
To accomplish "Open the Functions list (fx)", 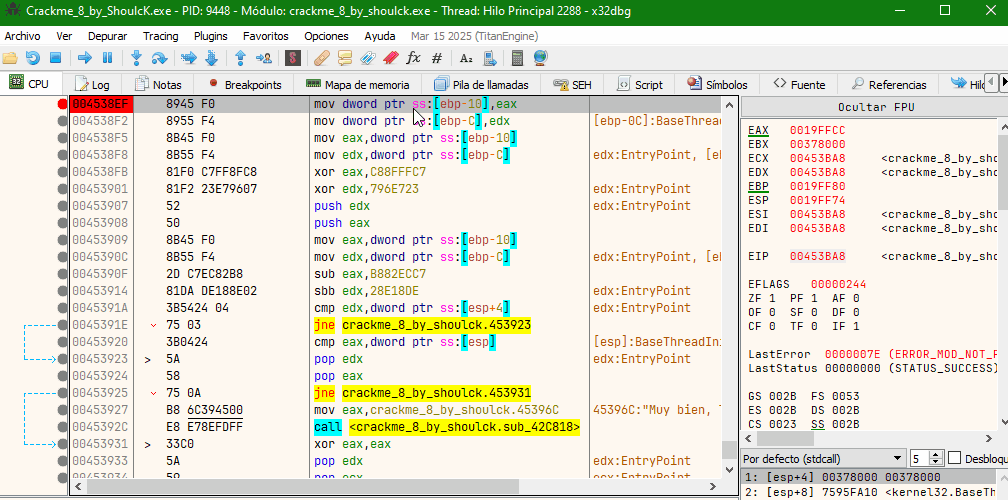I will pyautogui.click(x=413, y=58).
